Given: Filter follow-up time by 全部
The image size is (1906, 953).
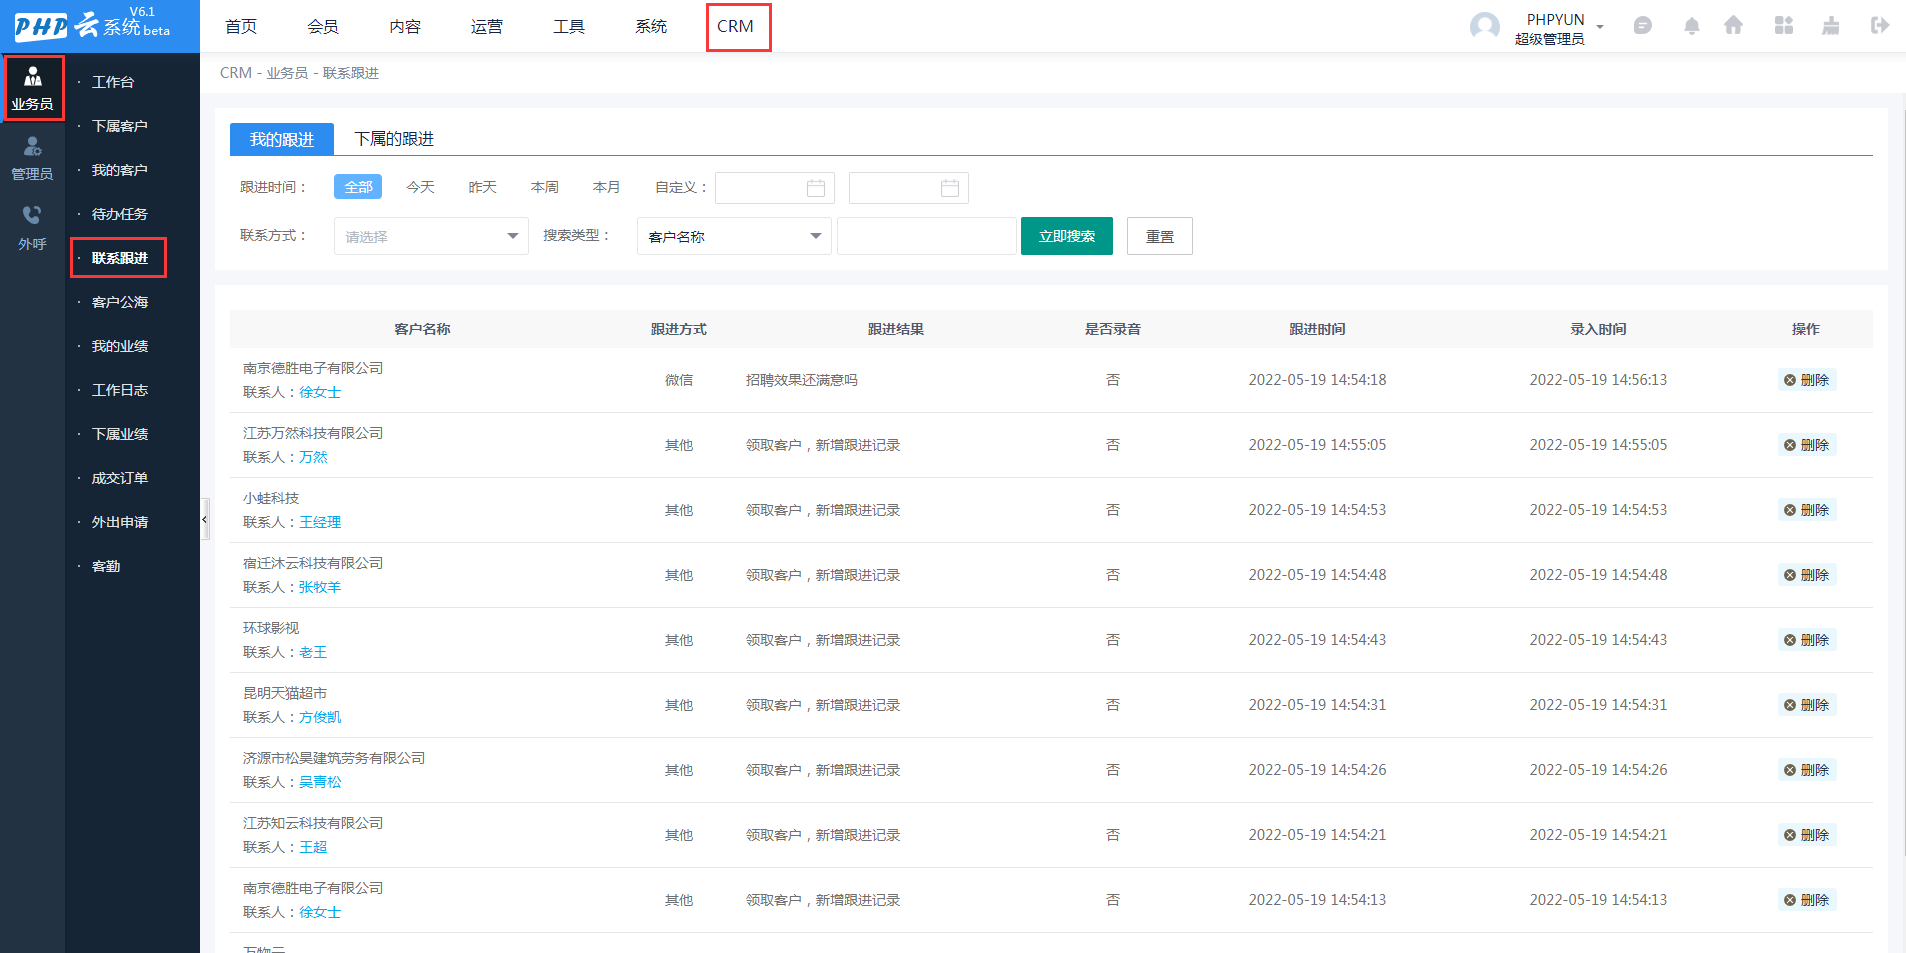Looking at the screenshot, I should coord(358,187).
